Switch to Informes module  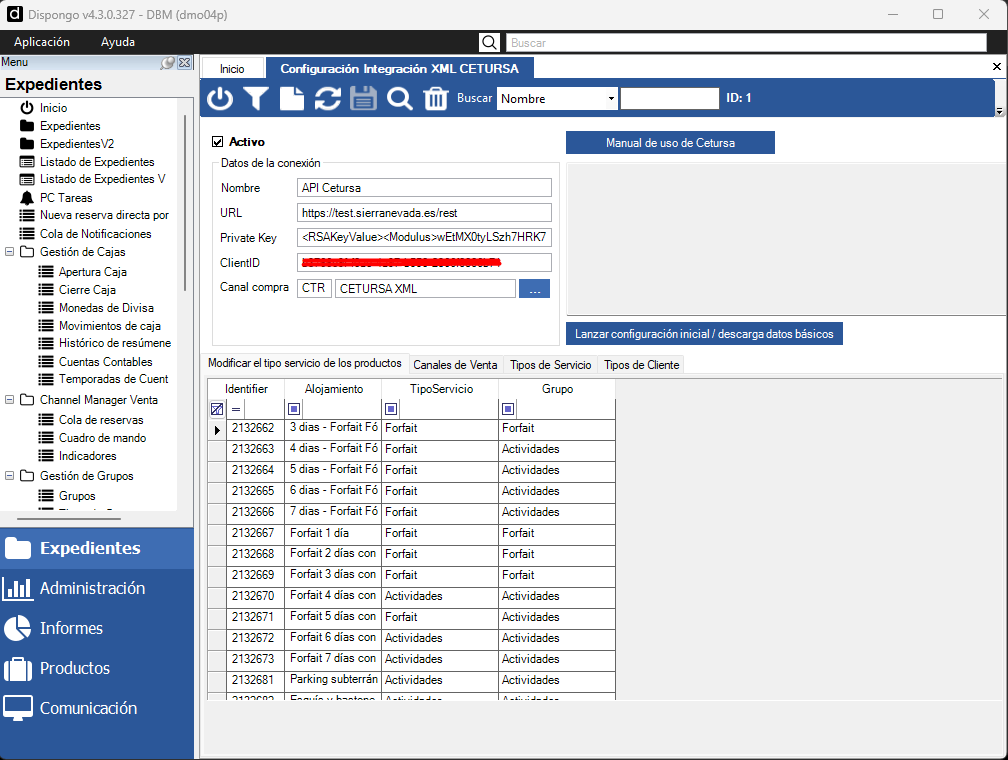click(x=96, y=628)
